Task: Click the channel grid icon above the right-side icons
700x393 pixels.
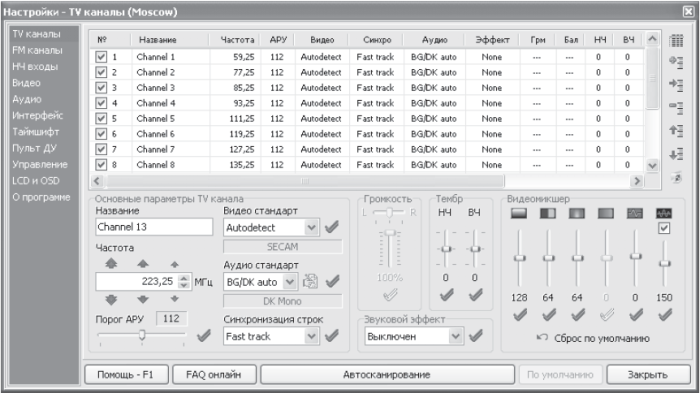Action: pos(676,41)
